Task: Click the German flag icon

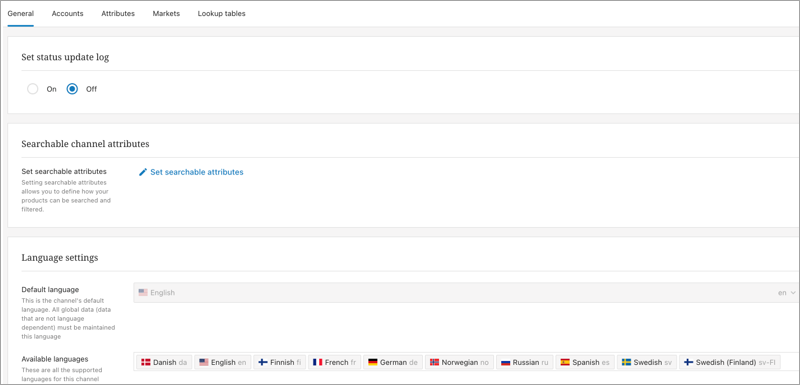Action: point(372,363)
